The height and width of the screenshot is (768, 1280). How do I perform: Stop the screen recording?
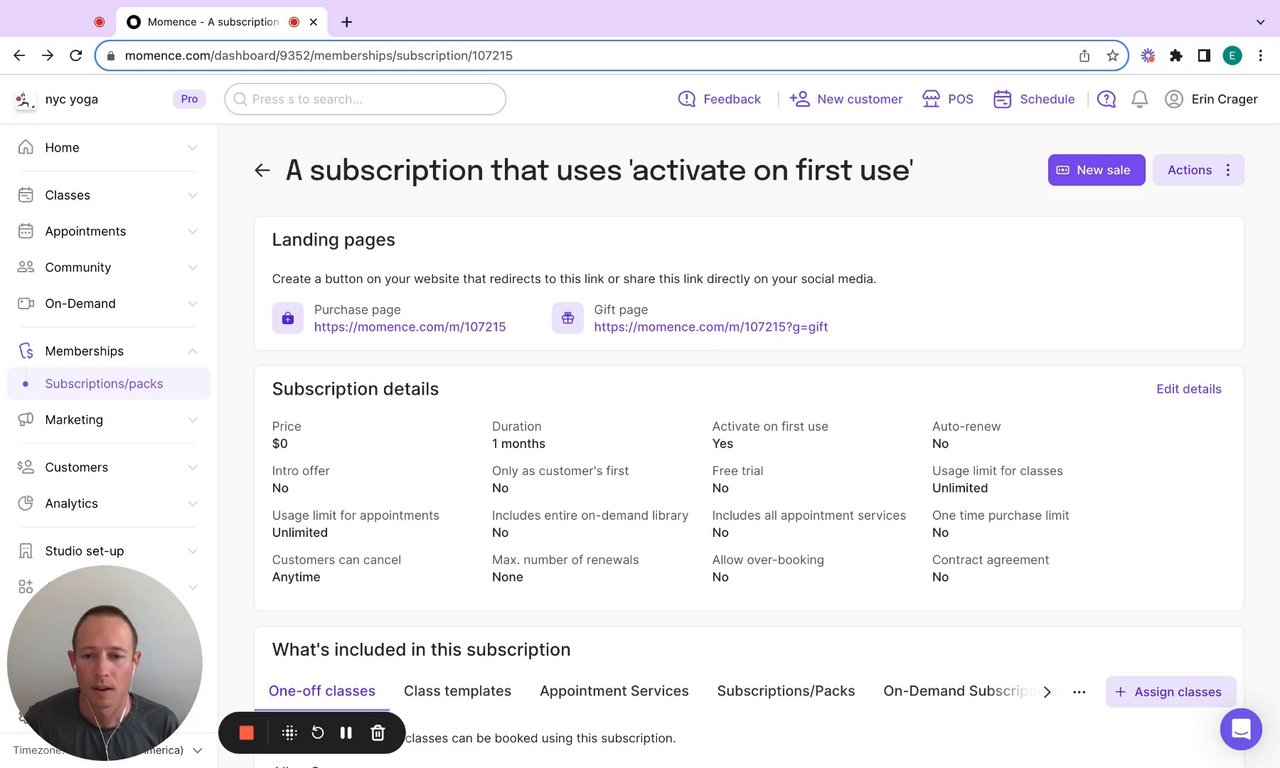246,733
